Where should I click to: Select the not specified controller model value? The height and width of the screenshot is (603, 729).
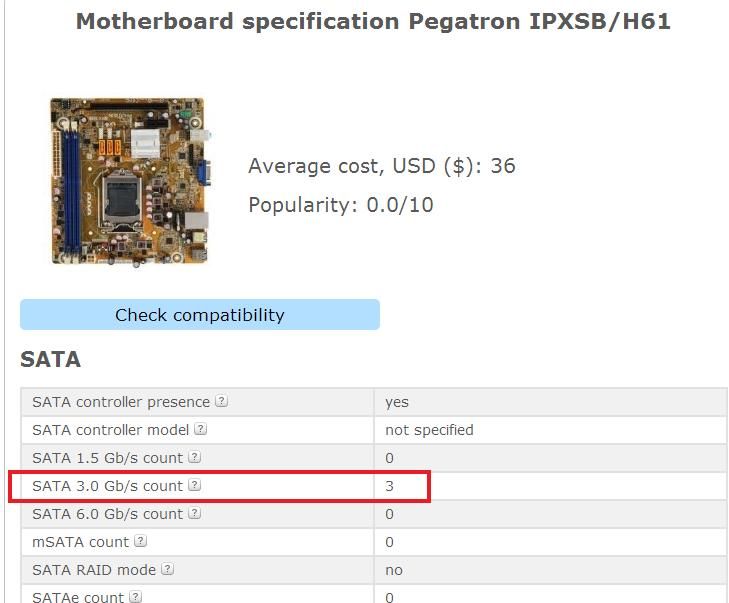pos(429,430)
